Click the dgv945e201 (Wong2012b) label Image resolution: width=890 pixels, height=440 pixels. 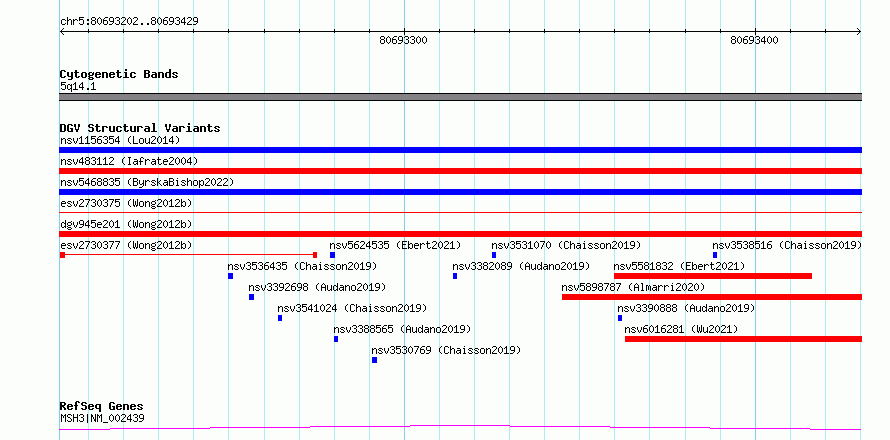(x=126, y=224)
